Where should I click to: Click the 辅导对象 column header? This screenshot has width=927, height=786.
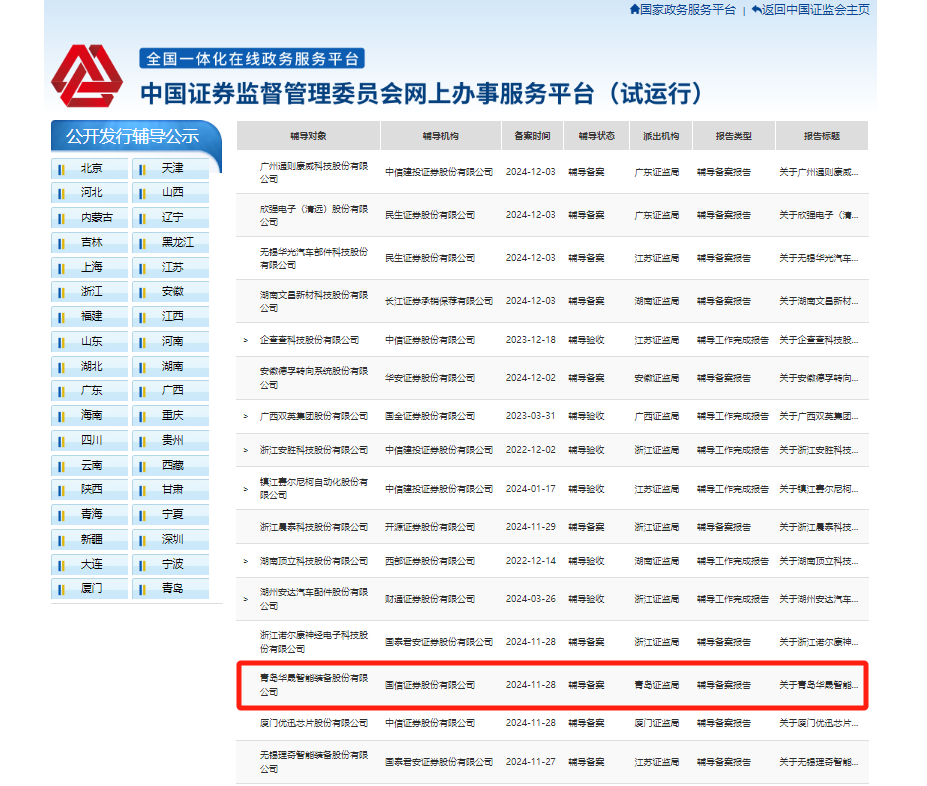(308, 136)
